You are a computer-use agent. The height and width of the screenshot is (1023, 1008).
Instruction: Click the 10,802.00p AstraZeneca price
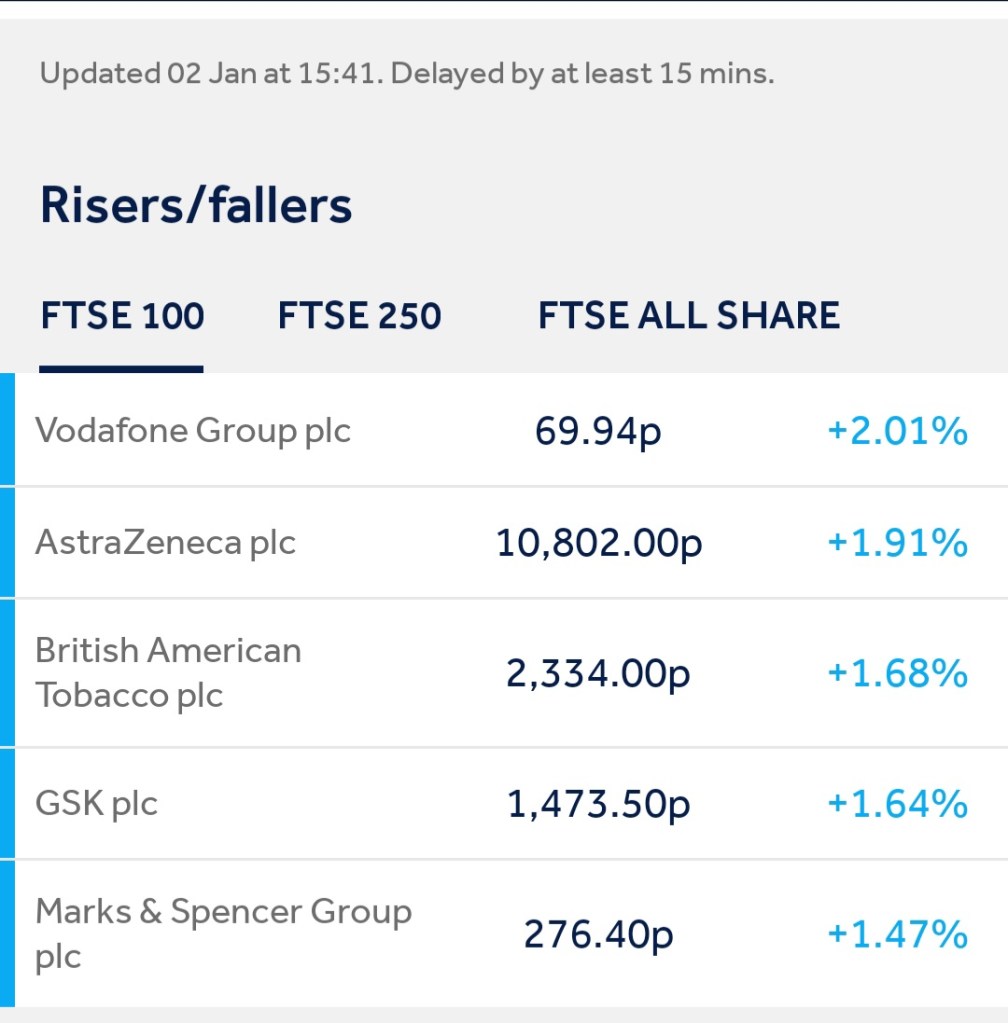point(599,544)
